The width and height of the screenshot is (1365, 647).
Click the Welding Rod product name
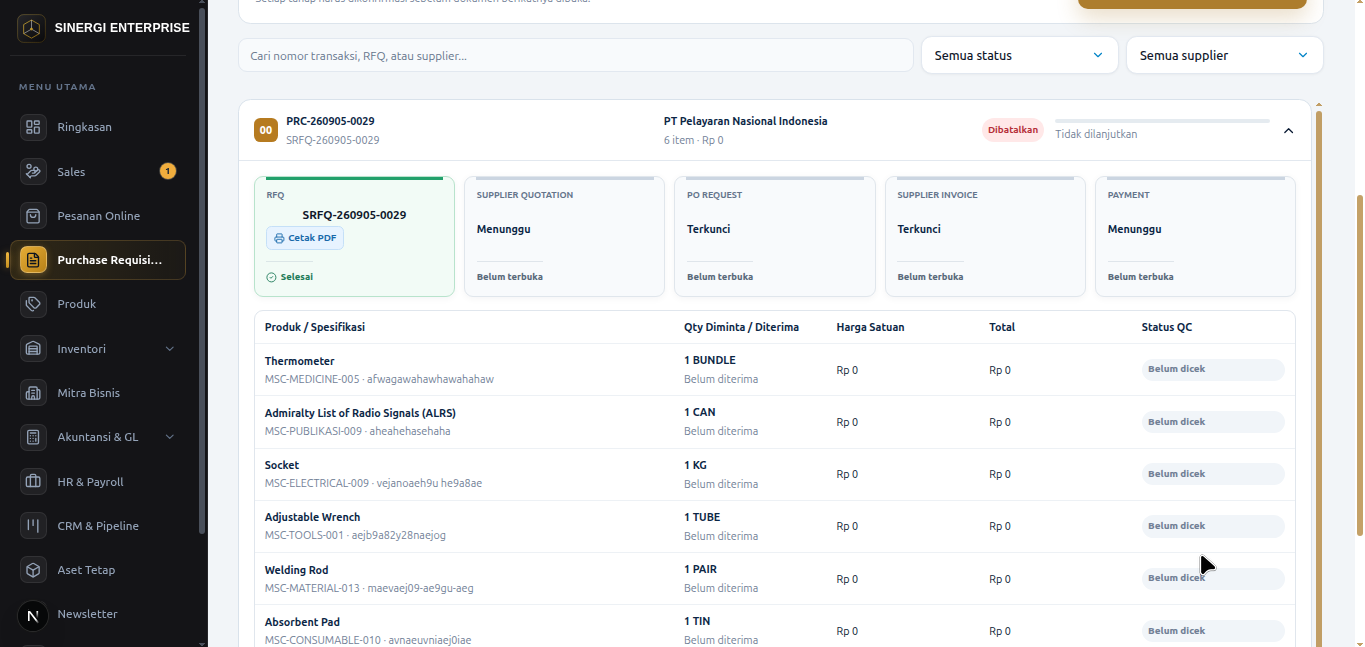coord(296,570)
